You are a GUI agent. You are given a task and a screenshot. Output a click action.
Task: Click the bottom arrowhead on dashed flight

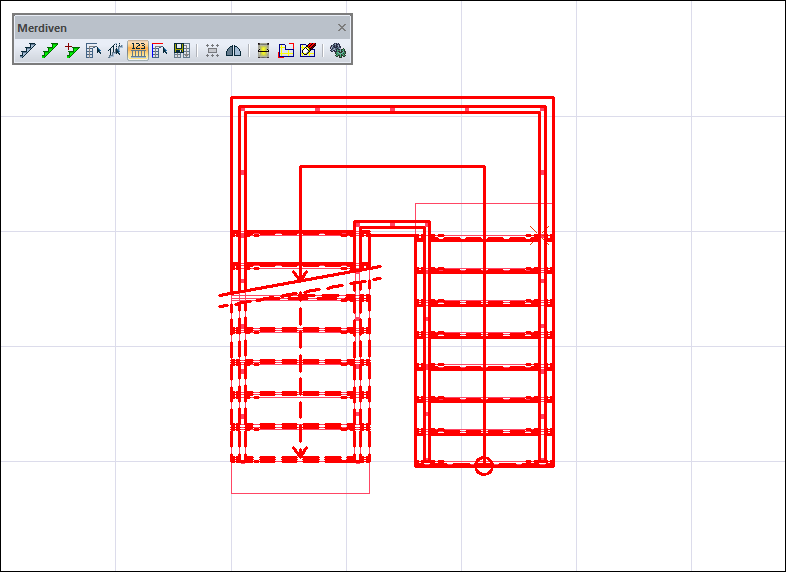(300, 452)
